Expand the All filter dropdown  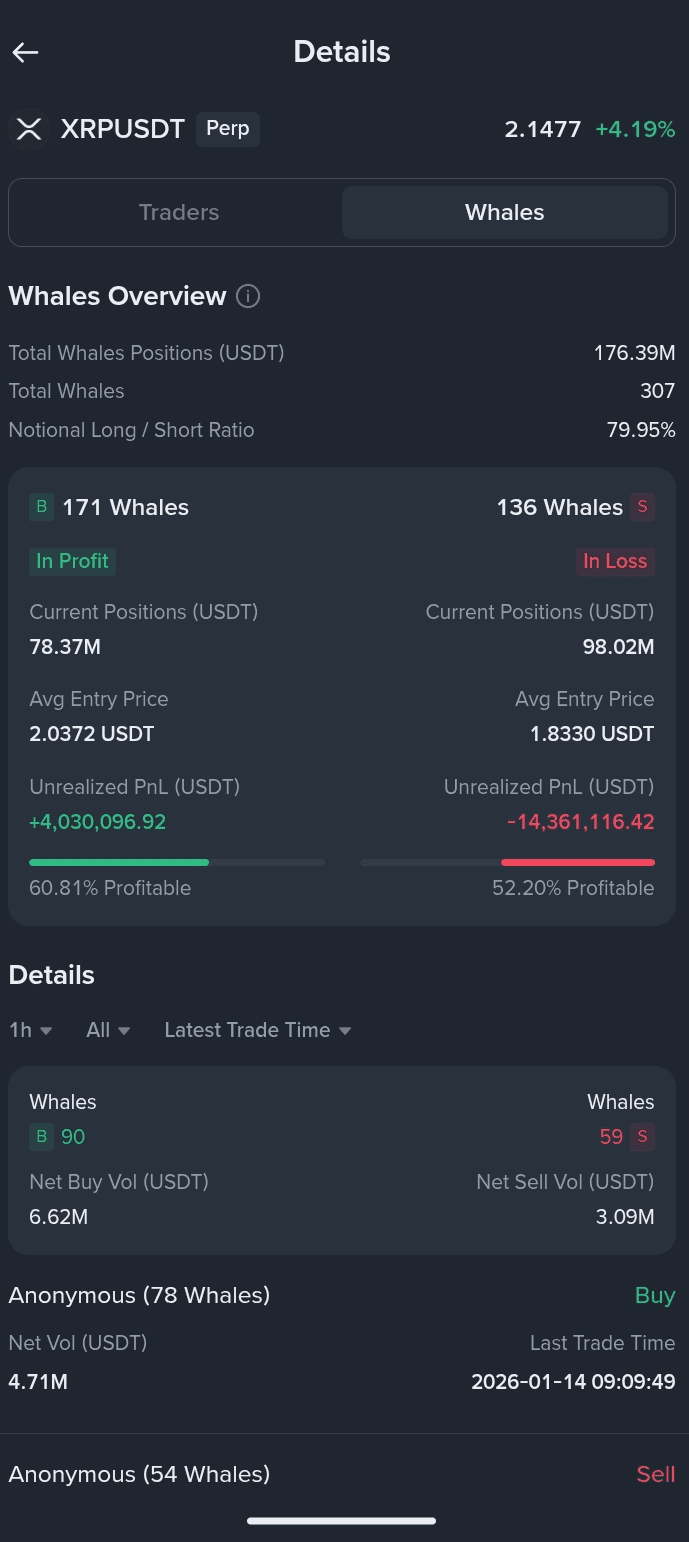click(x=109, y=1030)
